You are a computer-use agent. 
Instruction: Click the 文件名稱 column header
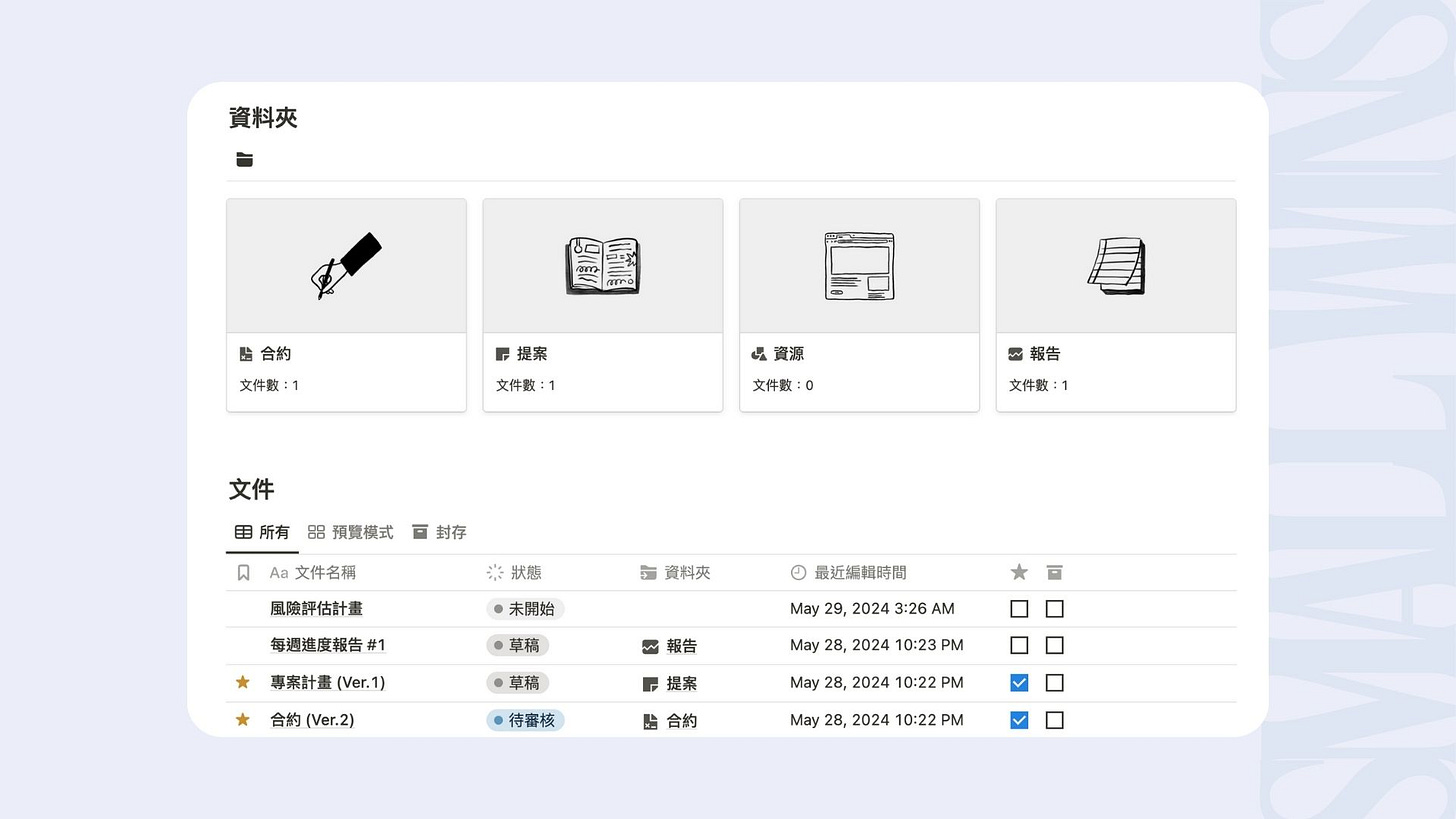[x=313, y=573]
